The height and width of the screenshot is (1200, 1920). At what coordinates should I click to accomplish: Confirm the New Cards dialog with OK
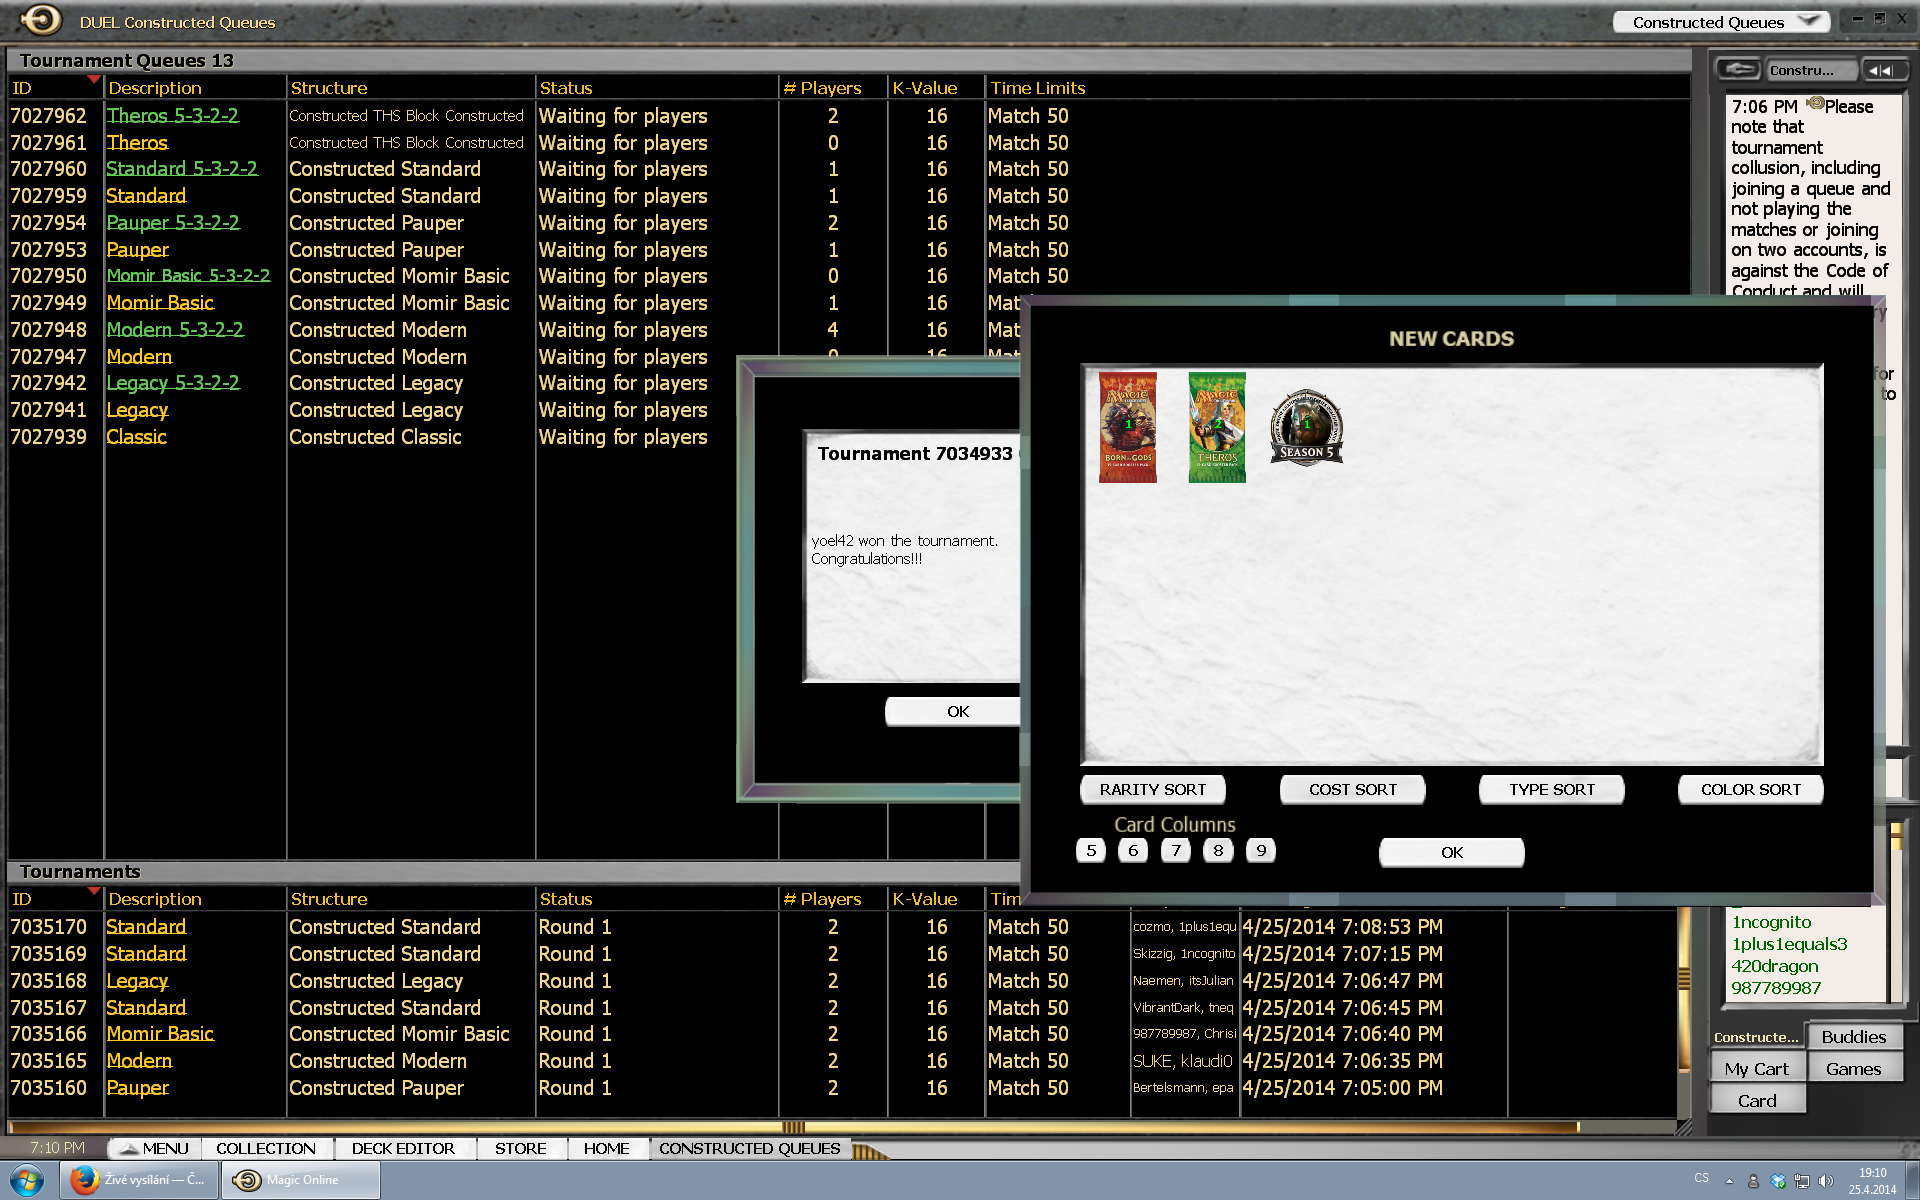click(x=1452, y=852)
